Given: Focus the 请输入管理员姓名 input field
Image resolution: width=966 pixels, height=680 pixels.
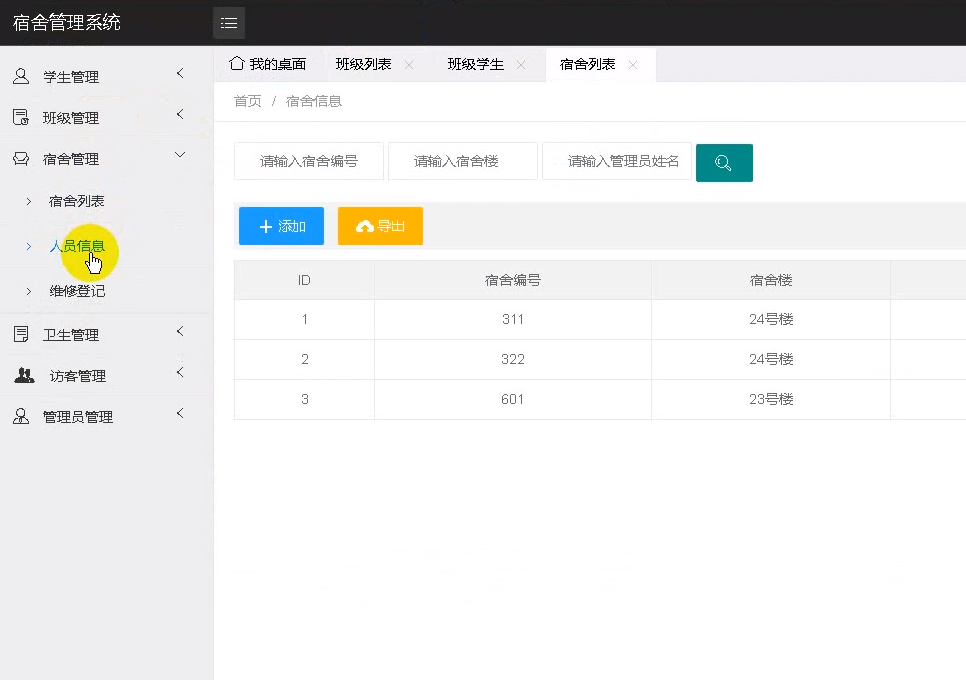Looking at the screenshot, I should (617, 161).
